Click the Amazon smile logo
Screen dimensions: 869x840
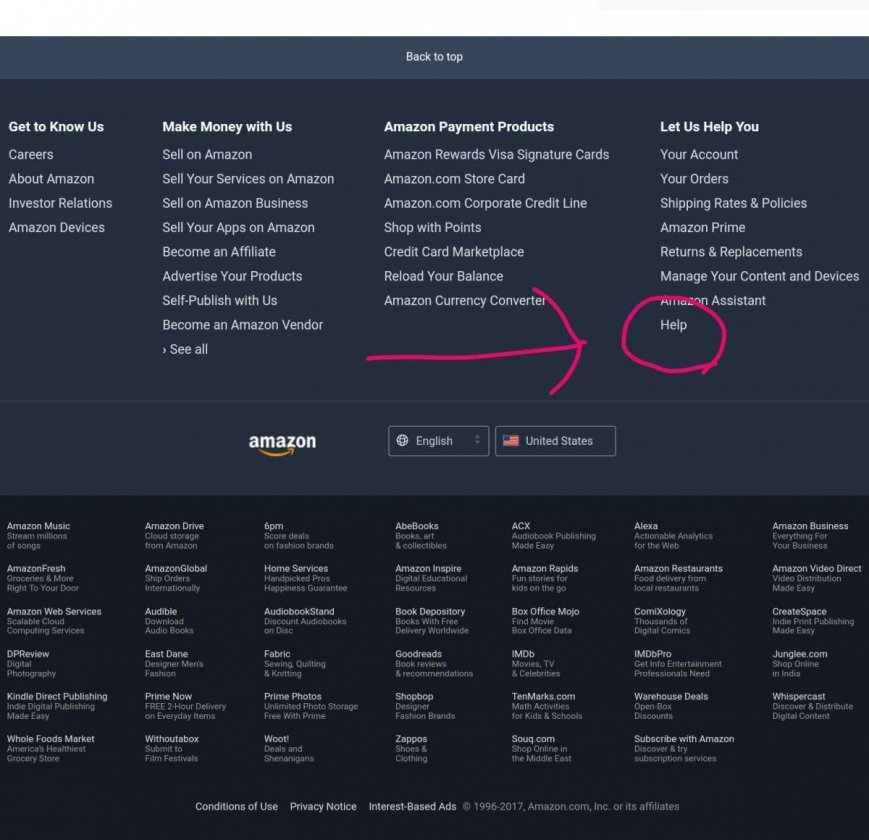(282, 444)
